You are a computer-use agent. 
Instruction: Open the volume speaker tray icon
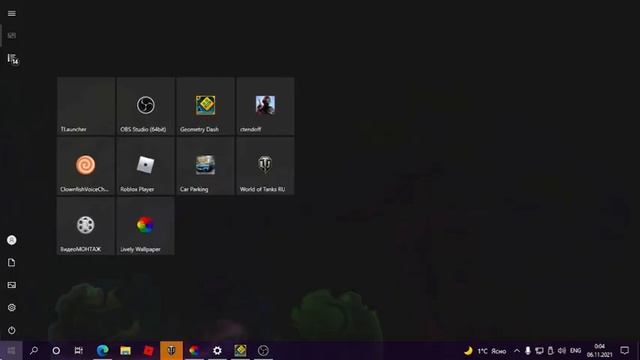[562, 351]
